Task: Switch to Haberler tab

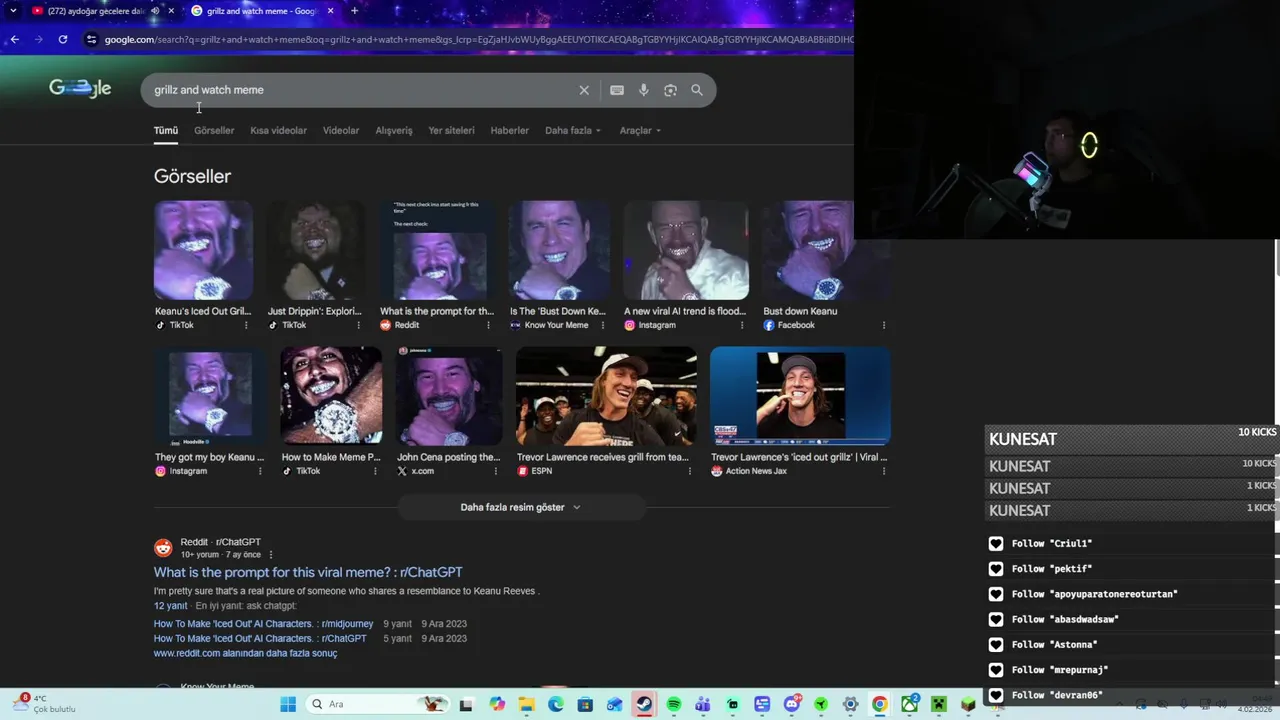Action: (509, 130)
